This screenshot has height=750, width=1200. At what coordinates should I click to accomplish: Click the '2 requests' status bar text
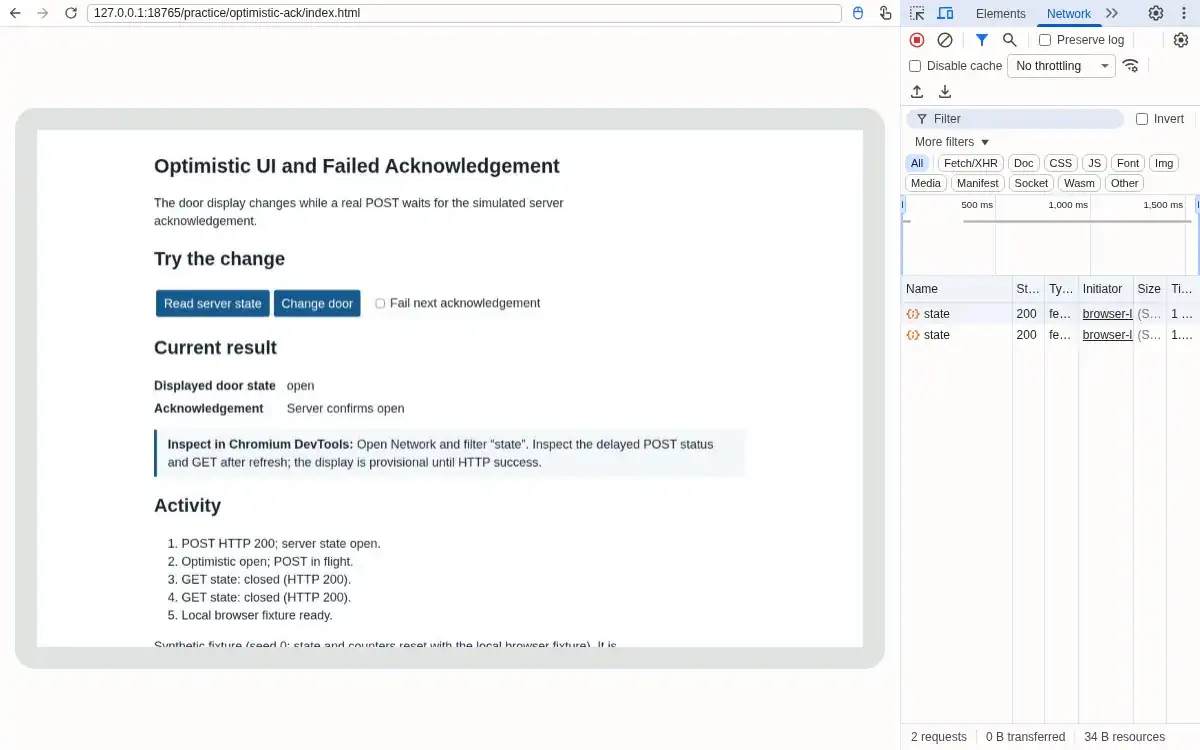[x=938, y=737]
